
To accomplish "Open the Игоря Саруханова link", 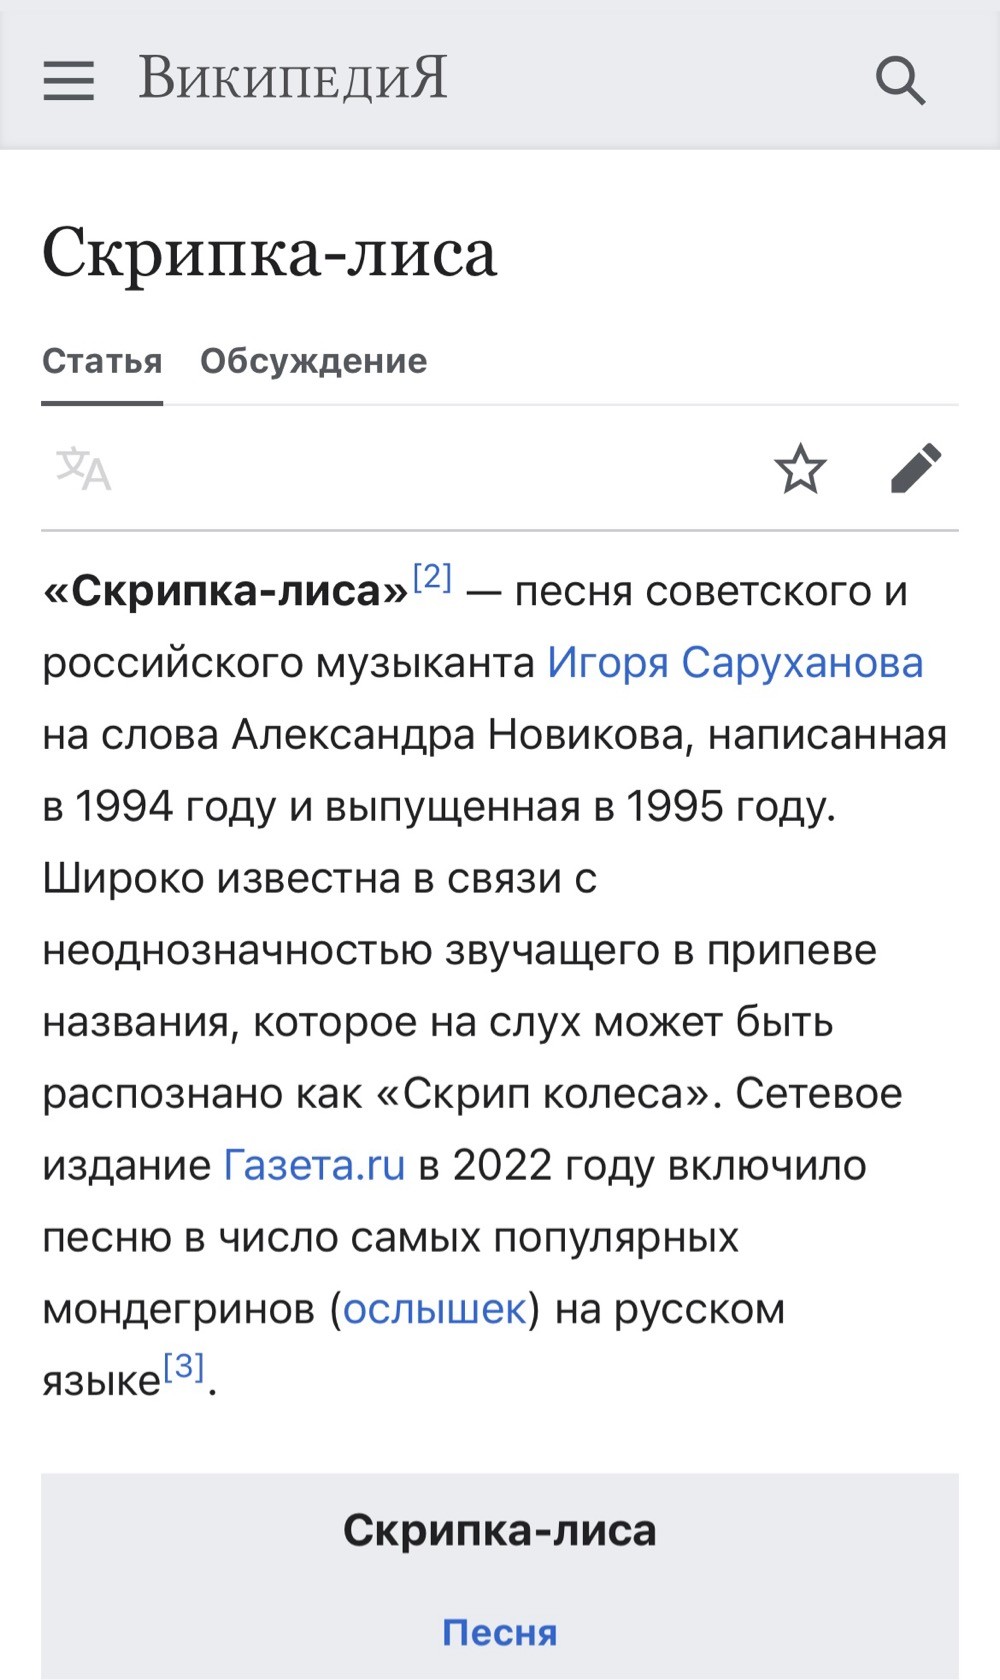I will click(x=735, y=663).
